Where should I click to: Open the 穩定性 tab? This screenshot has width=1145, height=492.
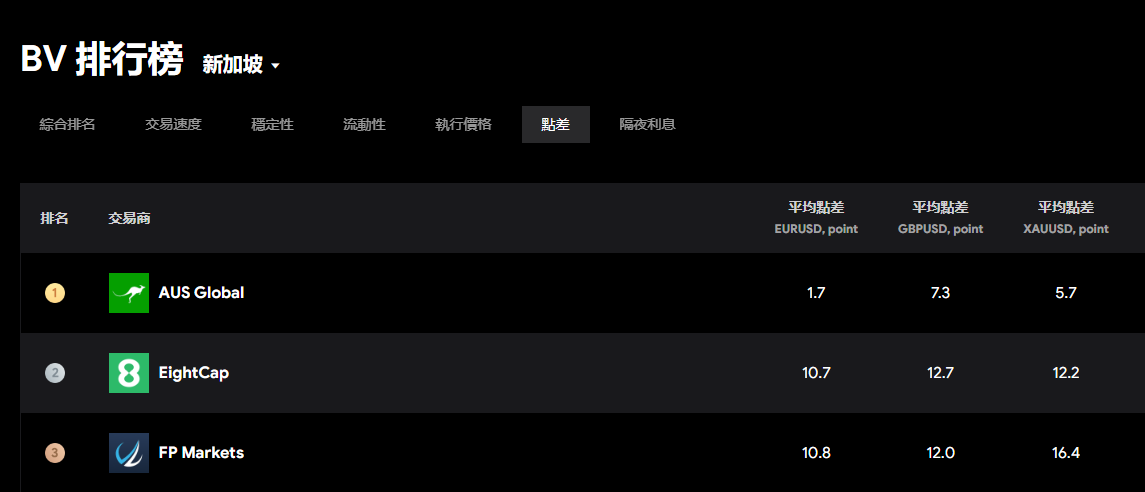point(272,125)
